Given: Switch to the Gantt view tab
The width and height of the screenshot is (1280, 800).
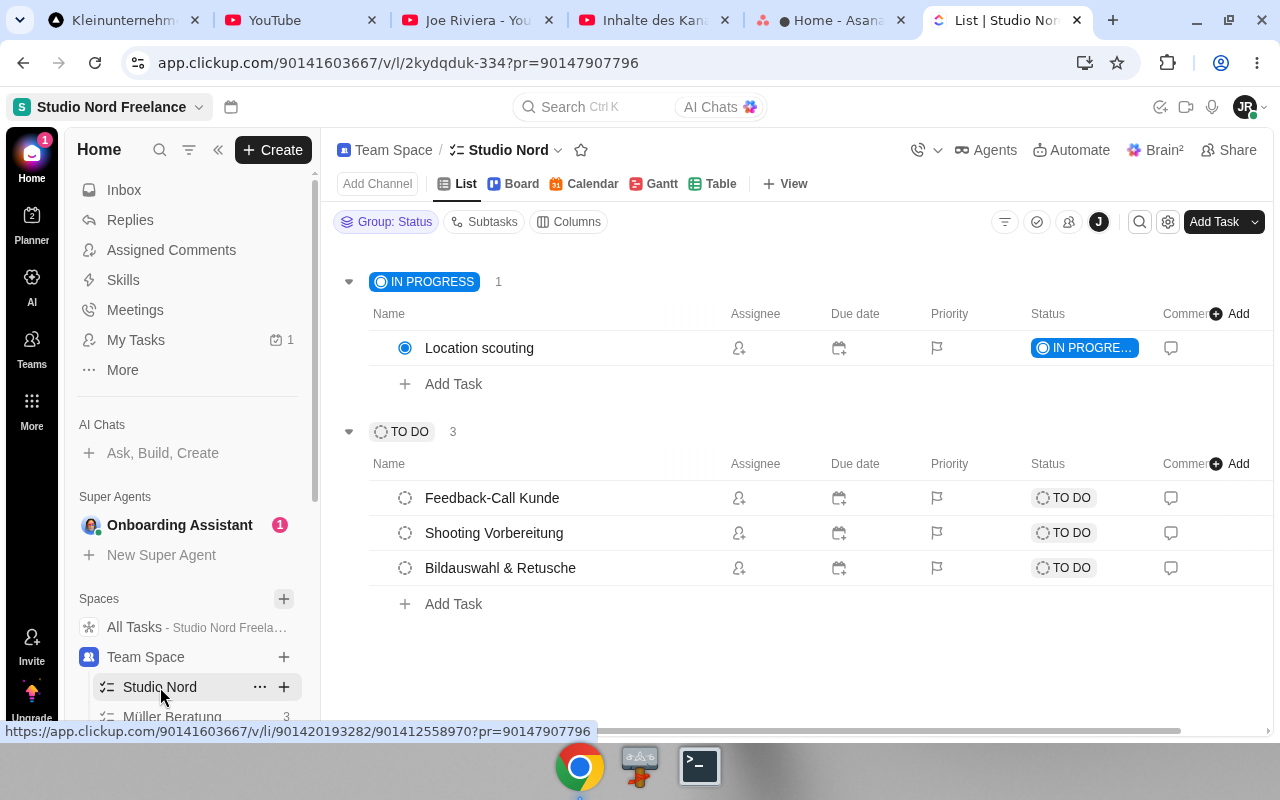Looking at the screenshot, I should [x=653, y=184].
